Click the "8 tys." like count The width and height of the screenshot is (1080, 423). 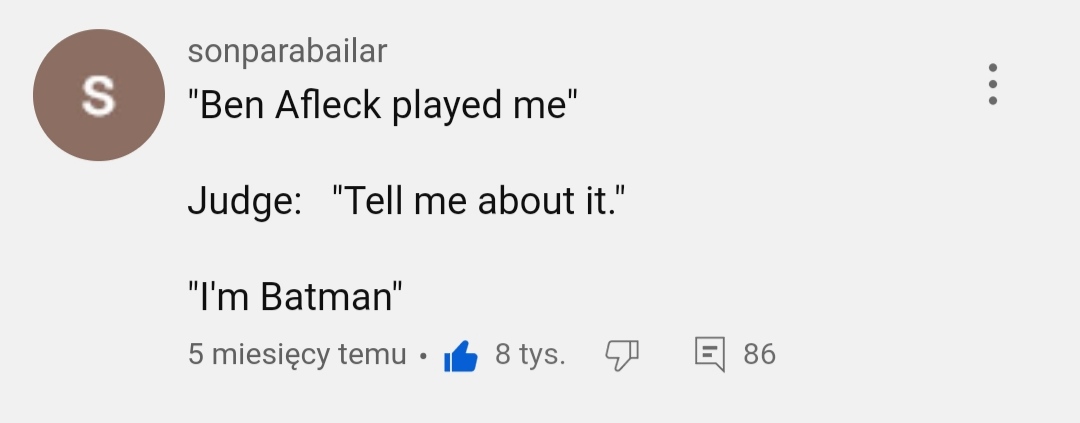click(530, 354)
